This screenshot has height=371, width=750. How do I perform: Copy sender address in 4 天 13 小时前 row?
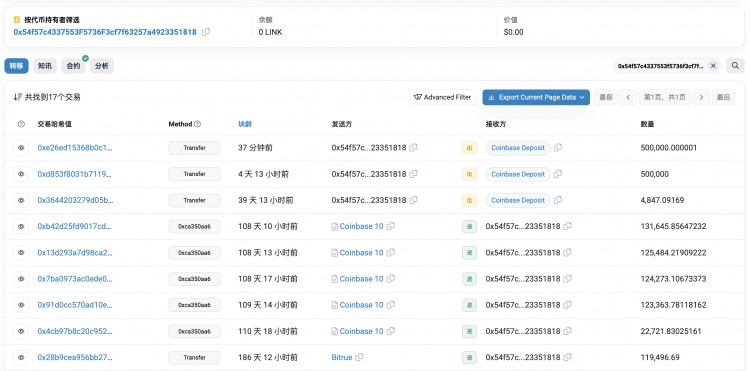coord(413,174)
